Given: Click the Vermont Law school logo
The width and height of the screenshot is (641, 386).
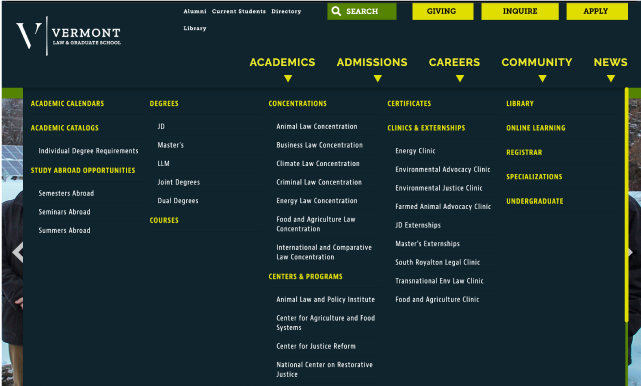Looking at the screenshot, I should click(x=68, y=36).
